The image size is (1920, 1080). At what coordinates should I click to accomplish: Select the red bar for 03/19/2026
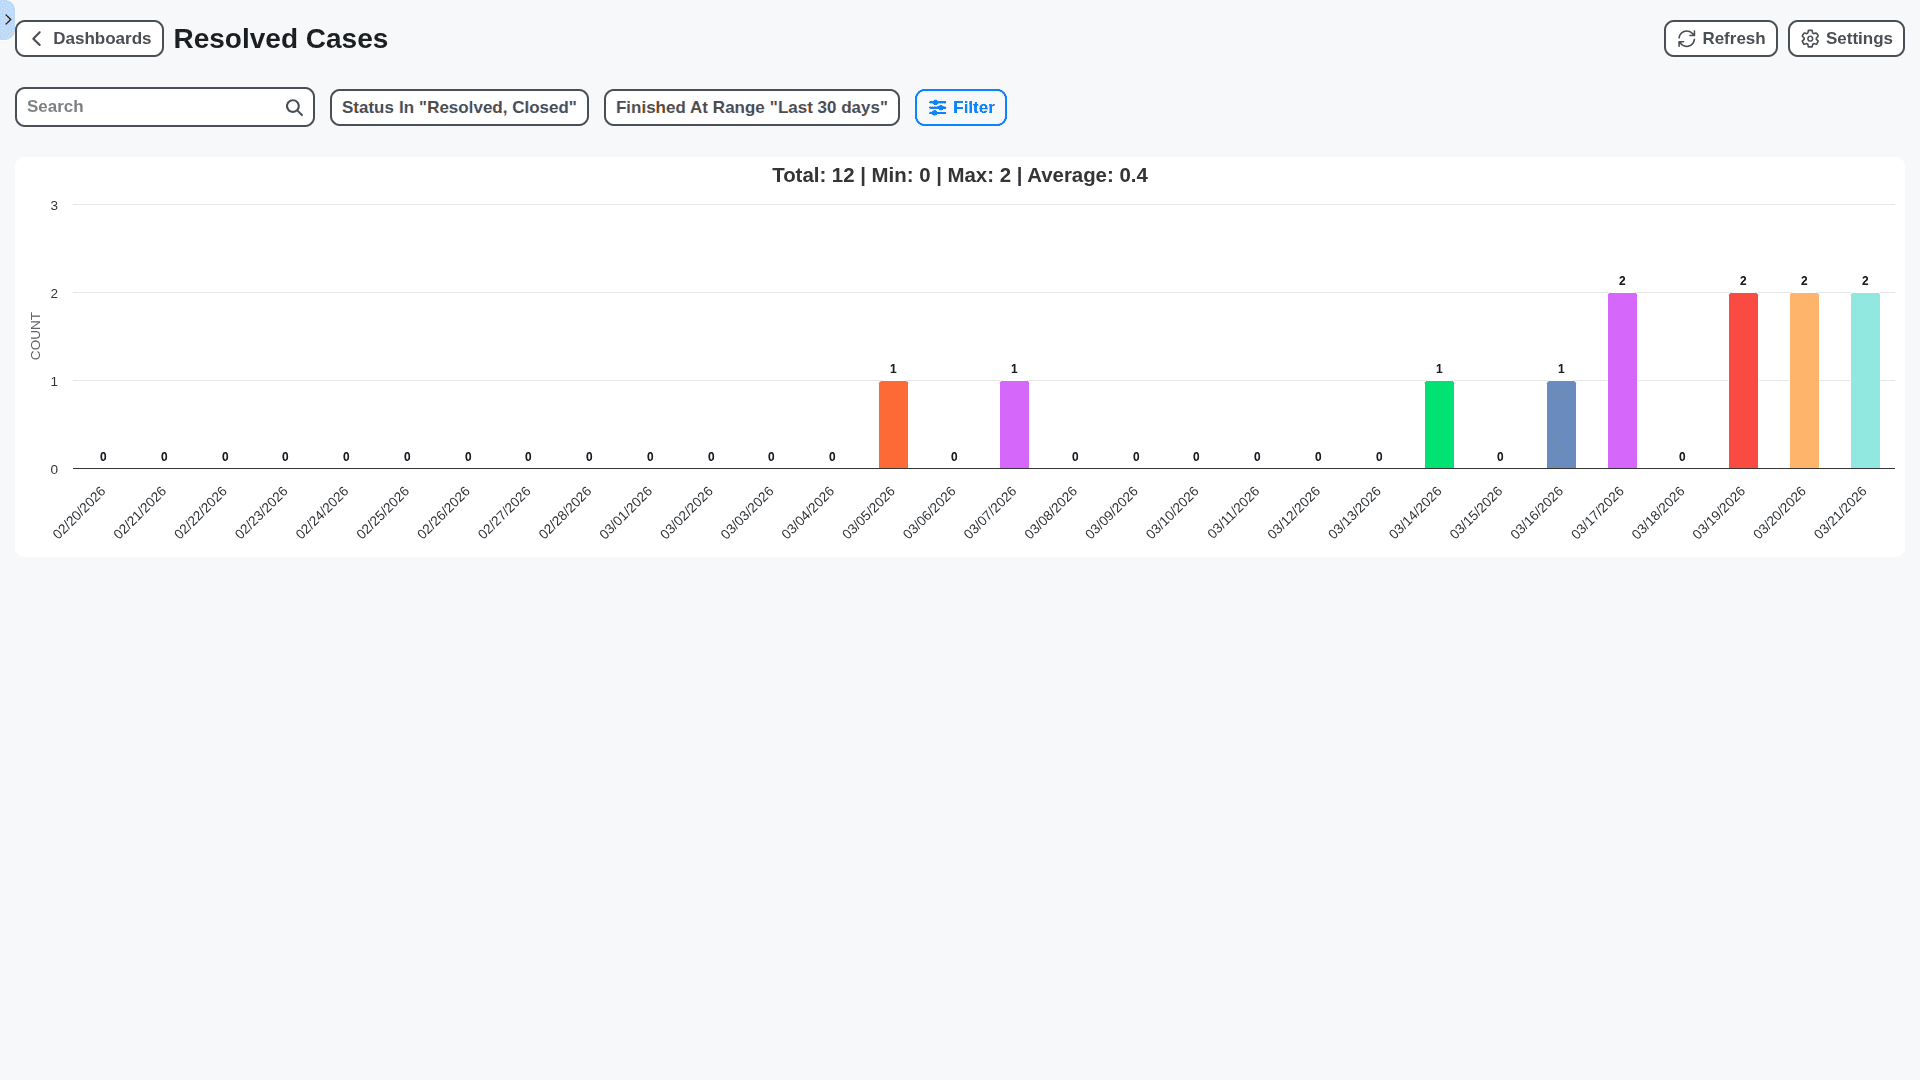click(x=1743, y=380)
